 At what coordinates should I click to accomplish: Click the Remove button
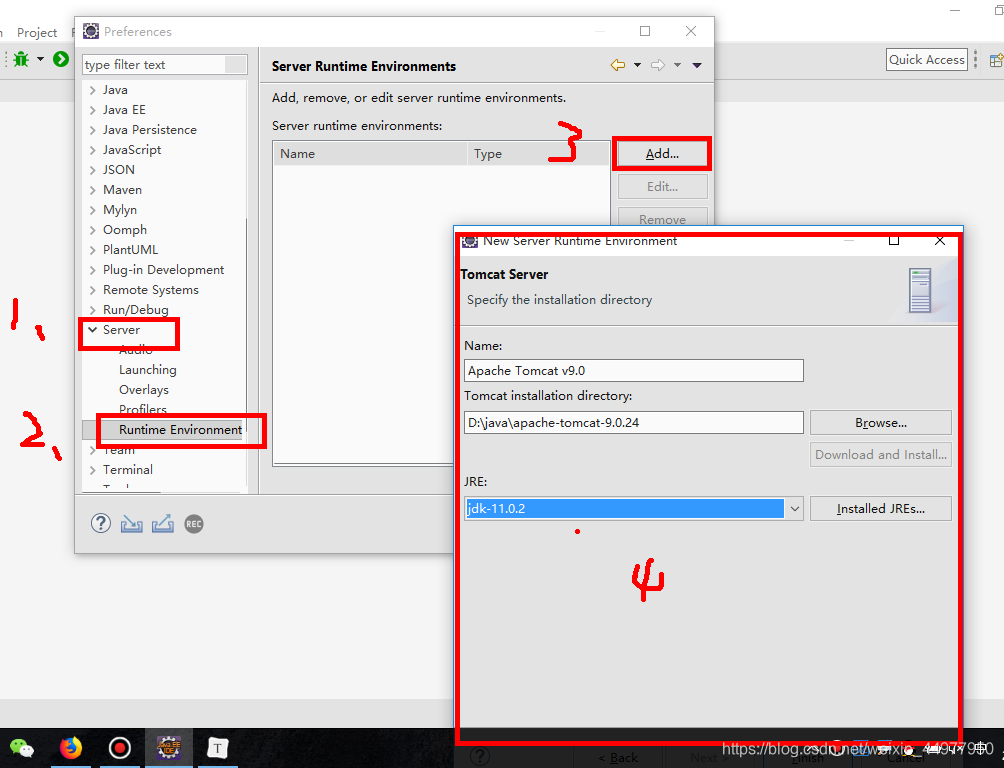pos(662,218)
